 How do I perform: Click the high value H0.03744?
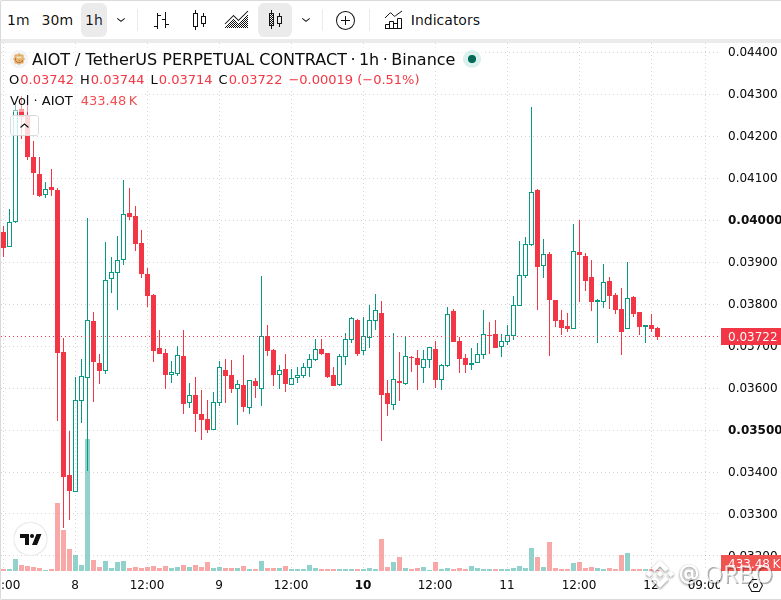[x=112, y=80]
